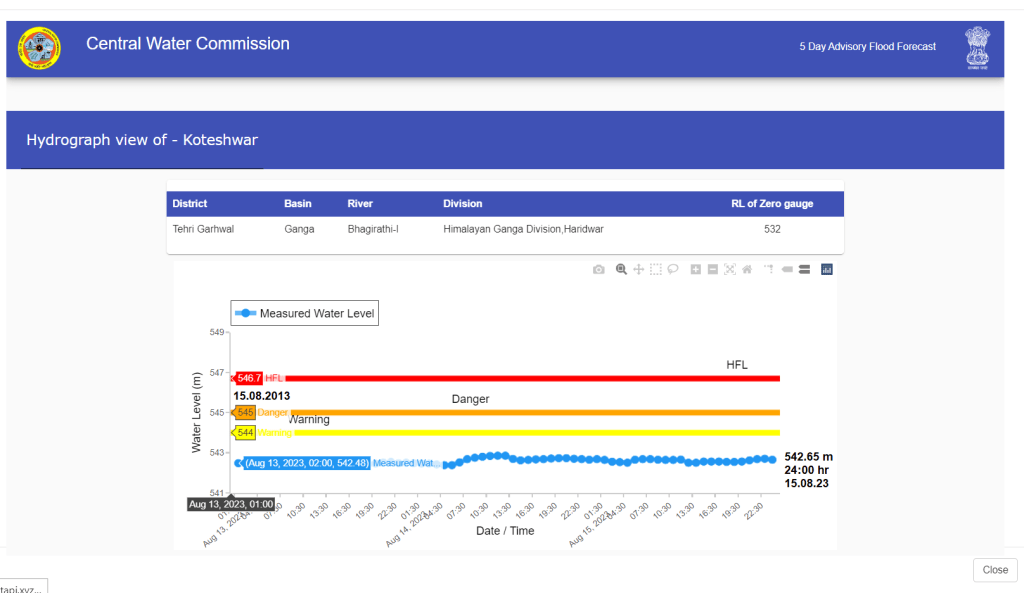
Task: Toggle Measured Water Level legend entry
Action: [305, 313]
